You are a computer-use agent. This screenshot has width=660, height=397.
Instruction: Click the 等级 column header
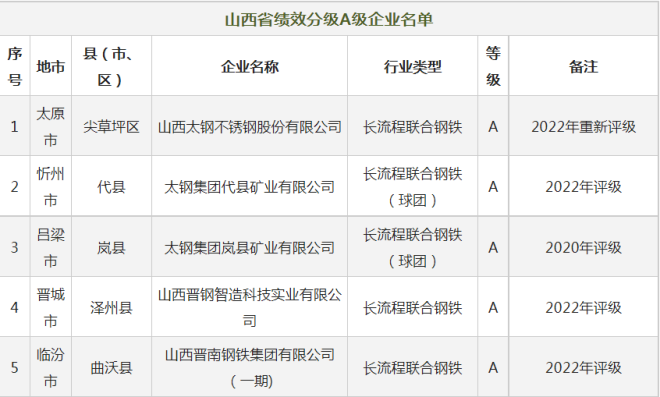pyautogui.click(x=493, y=66)
